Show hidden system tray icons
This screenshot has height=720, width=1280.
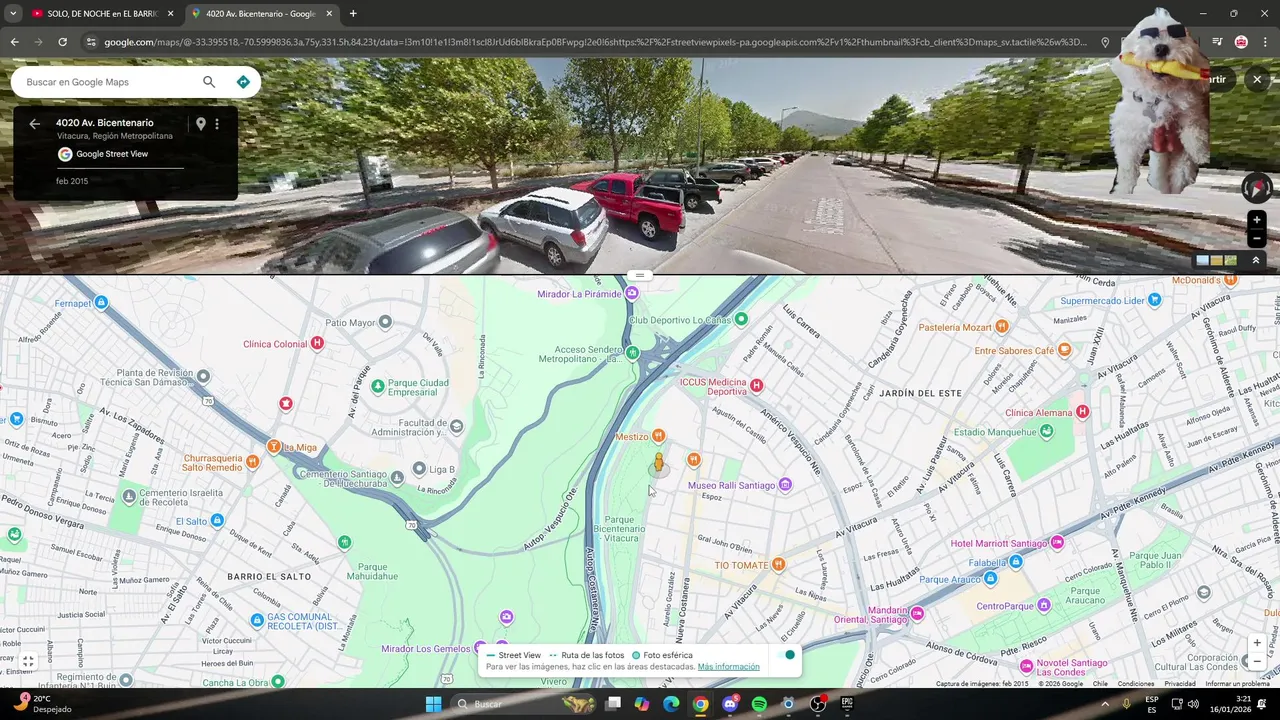pos(1105,704)
